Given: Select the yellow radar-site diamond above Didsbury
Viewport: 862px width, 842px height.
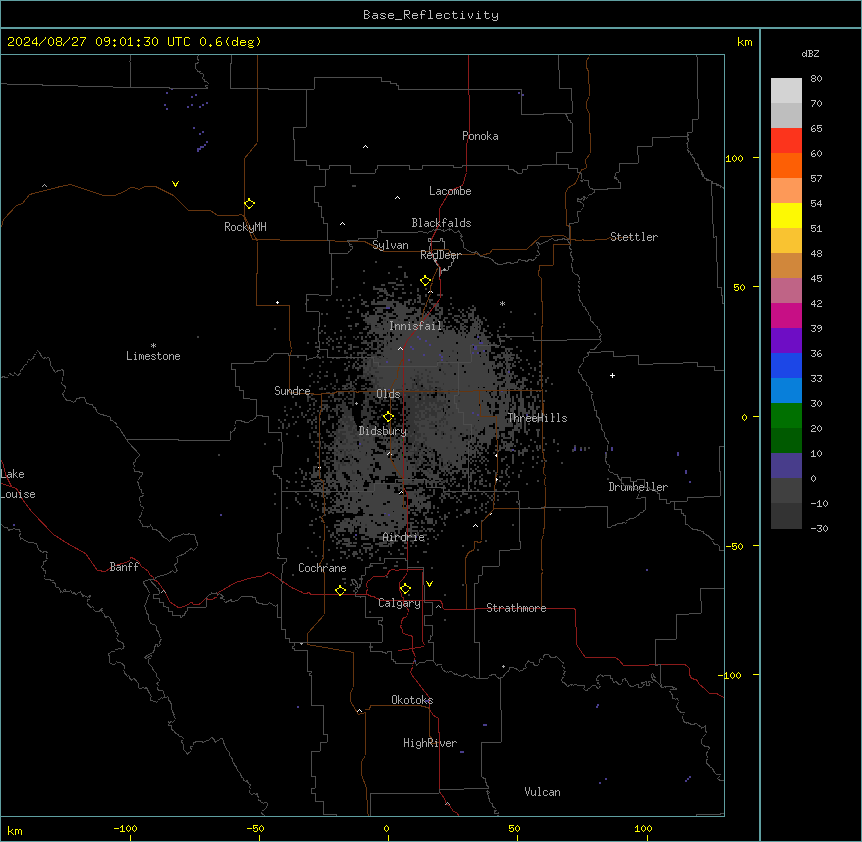Looking at the screenshot, I should point(389,417).
